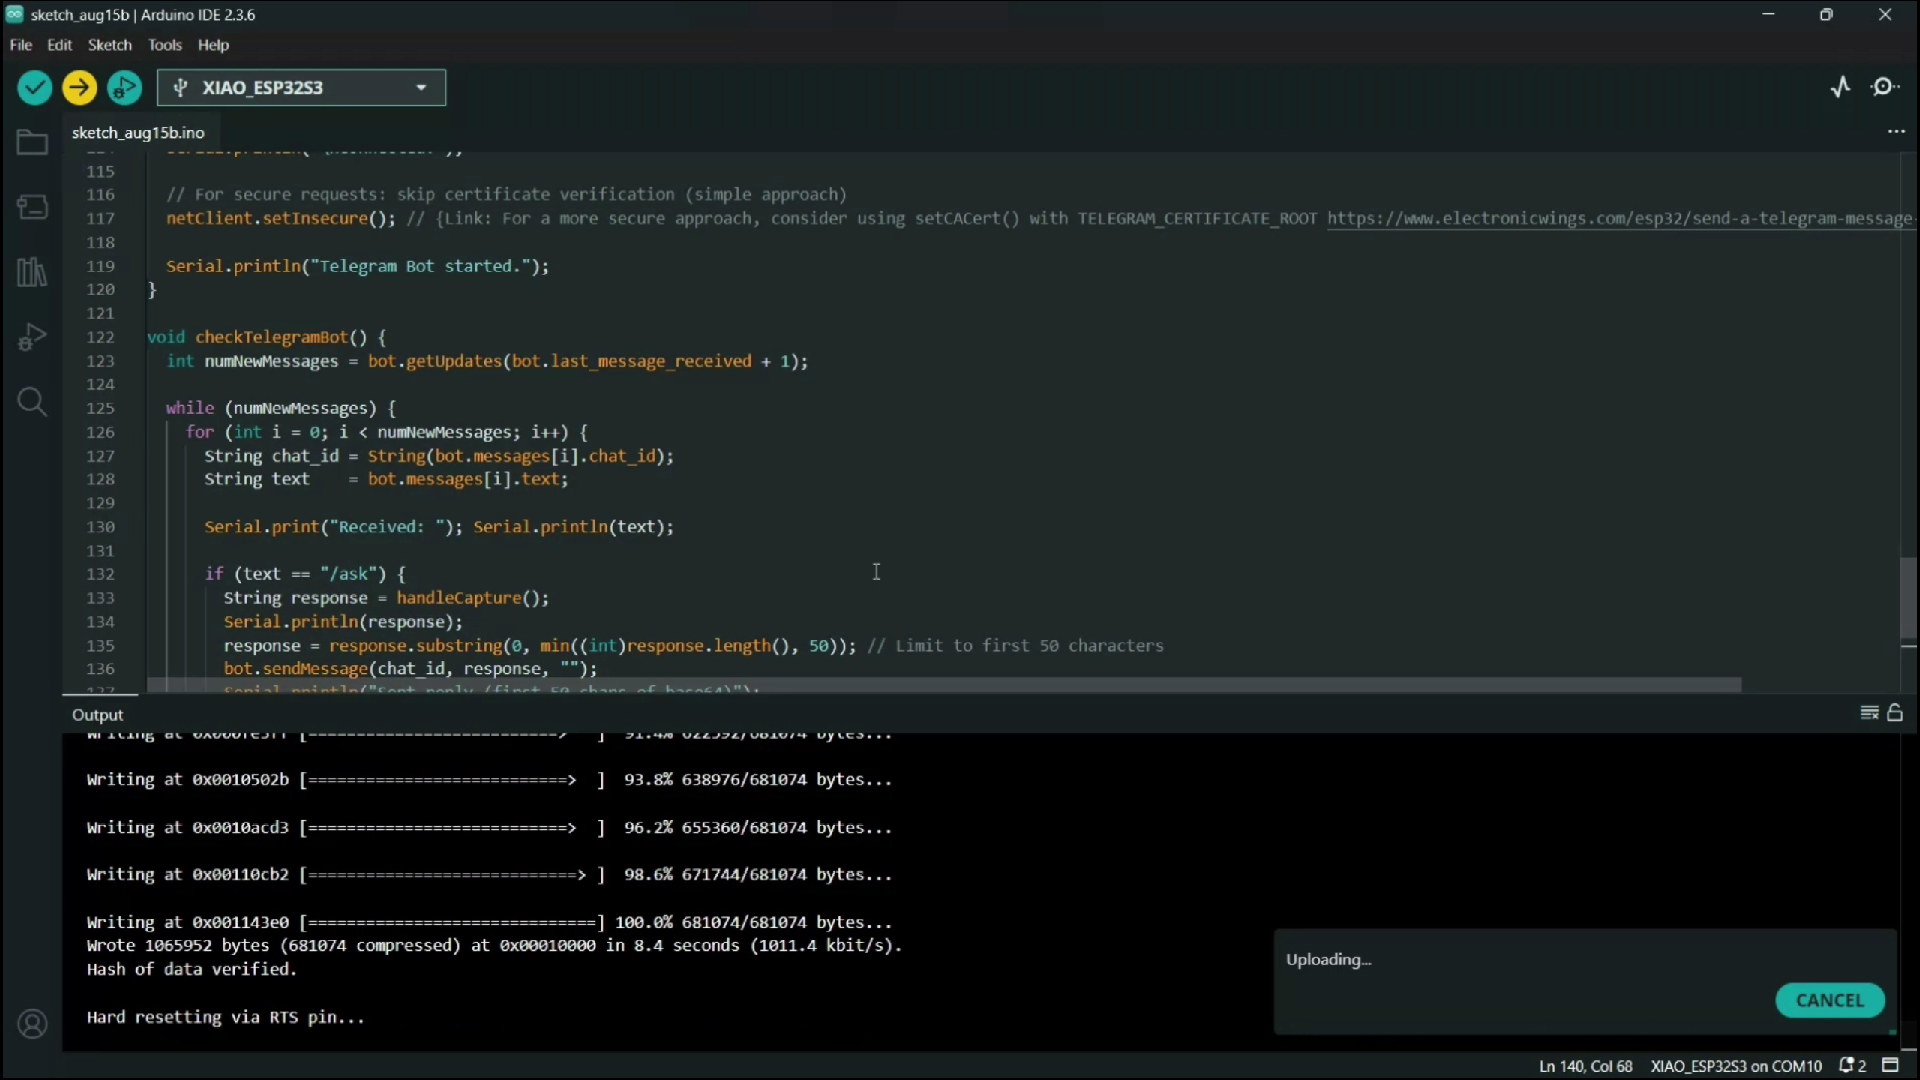This screenshot has width=1920, height=1080.
Task: Click bot.sendMessage on line 136
Action: tap(296, 669)
